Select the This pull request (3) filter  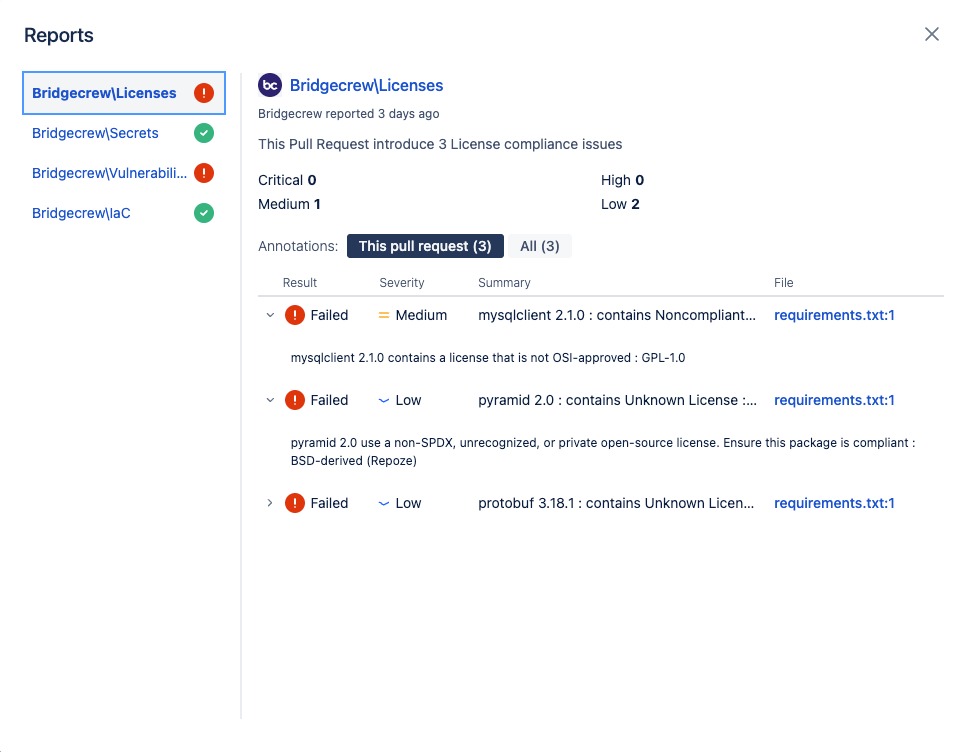point(425,246)
